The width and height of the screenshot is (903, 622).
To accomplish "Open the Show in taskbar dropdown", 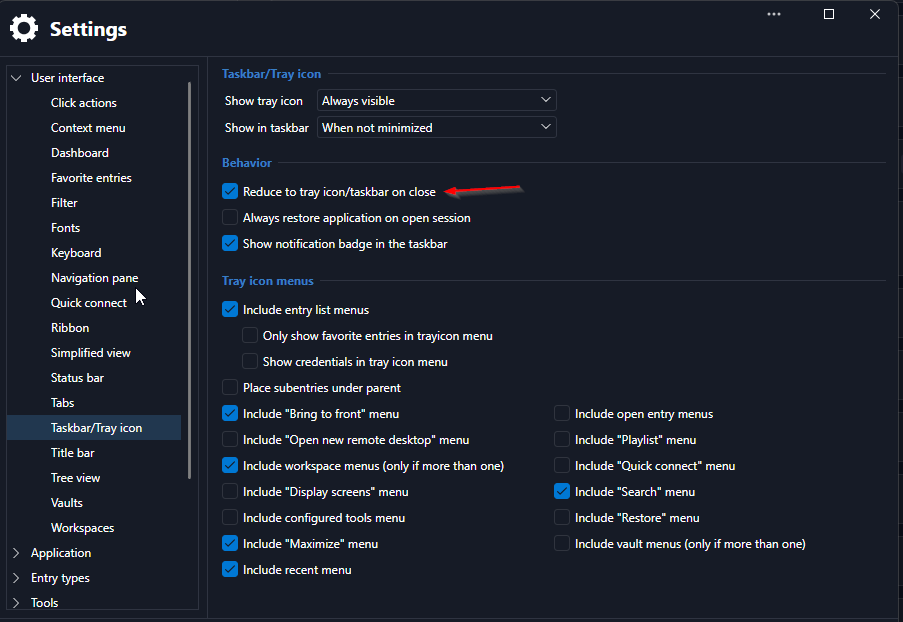I will click(437, 127).
